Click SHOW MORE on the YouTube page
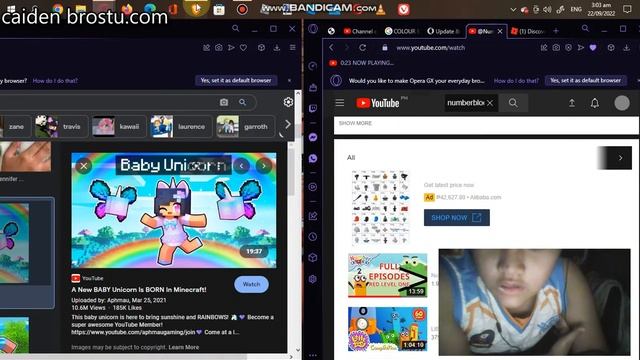Viewport: 640px width, 360px height. pos(355,123)
